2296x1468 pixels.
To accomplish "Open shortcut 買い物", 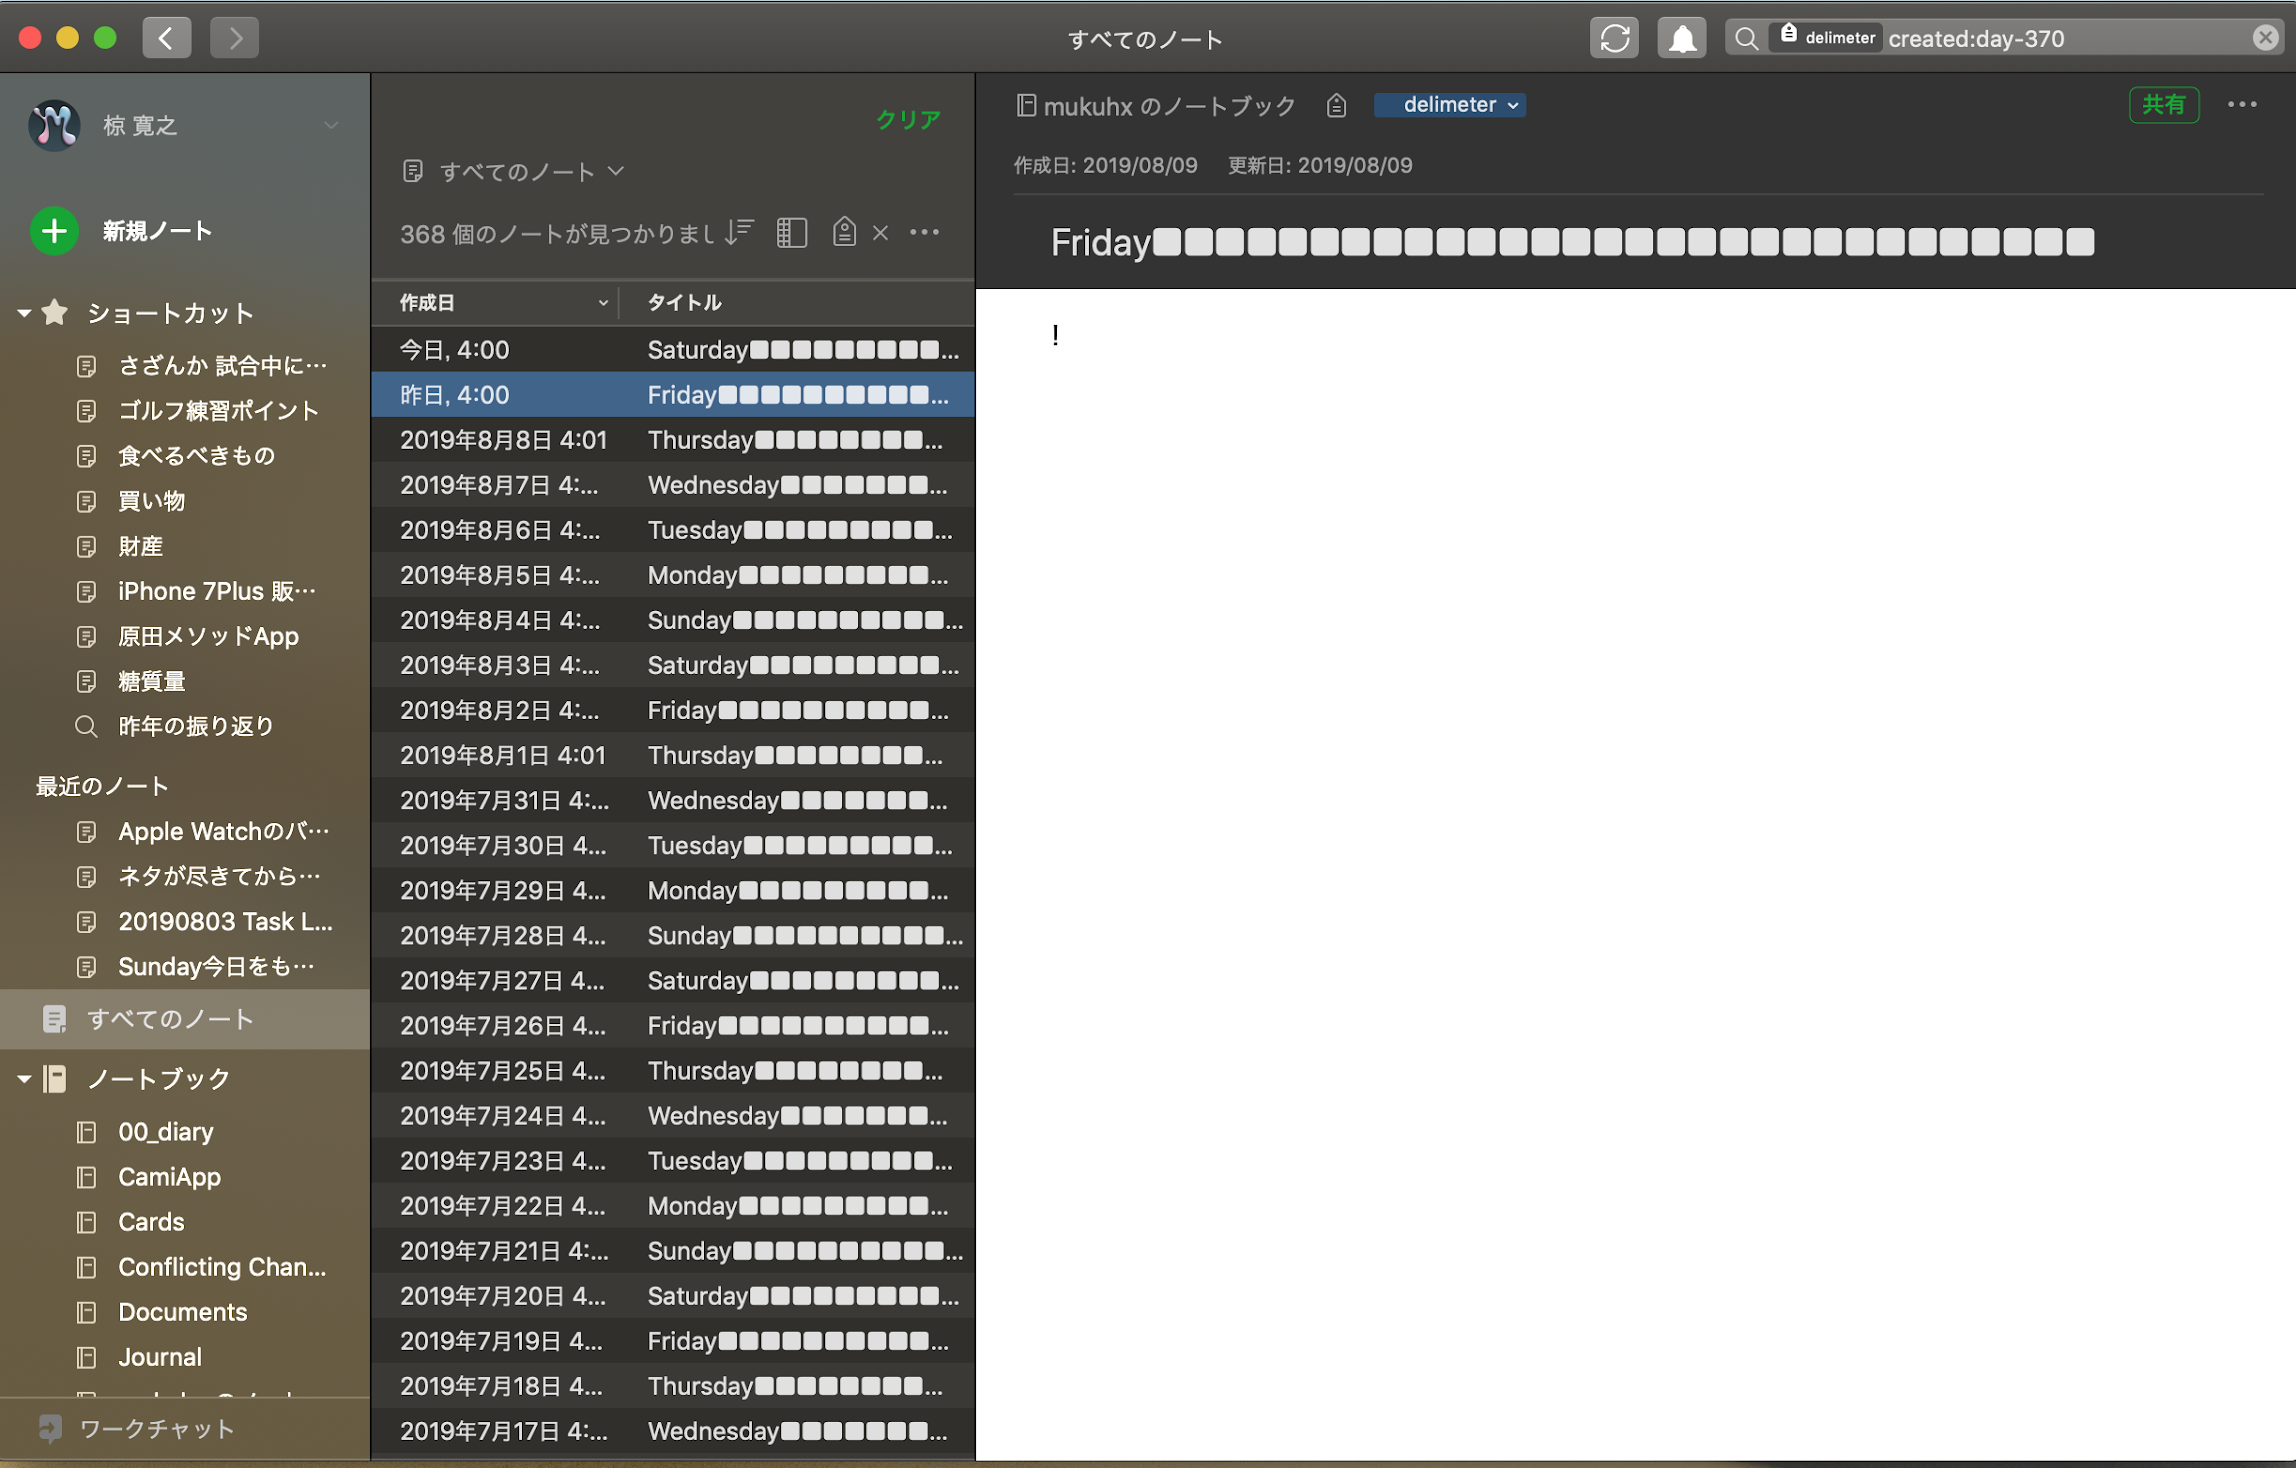I will click(x=151, y=500).
